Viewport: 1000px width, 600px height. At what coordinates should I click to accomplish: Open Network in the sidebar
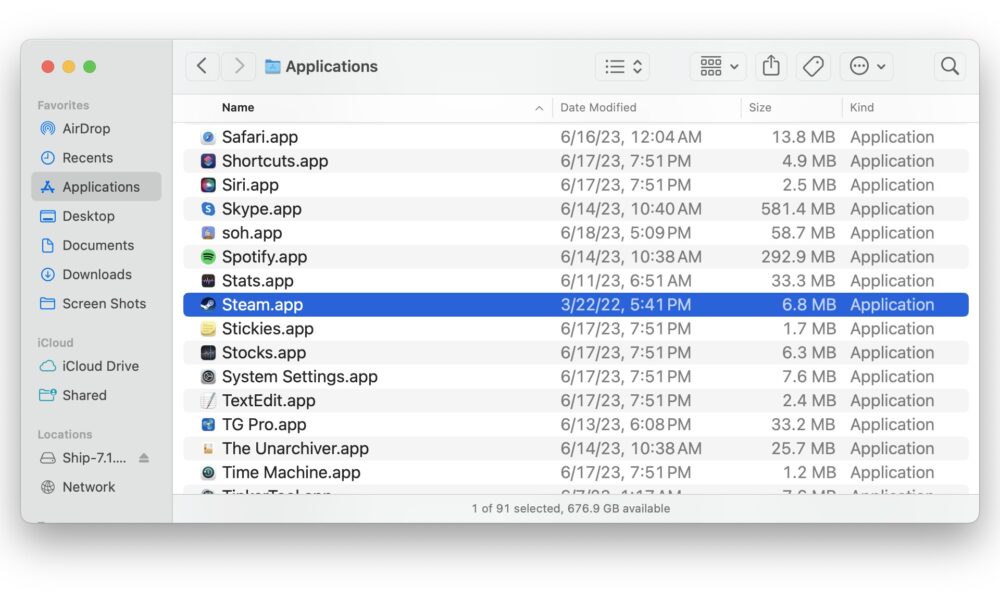click(96, 487)
